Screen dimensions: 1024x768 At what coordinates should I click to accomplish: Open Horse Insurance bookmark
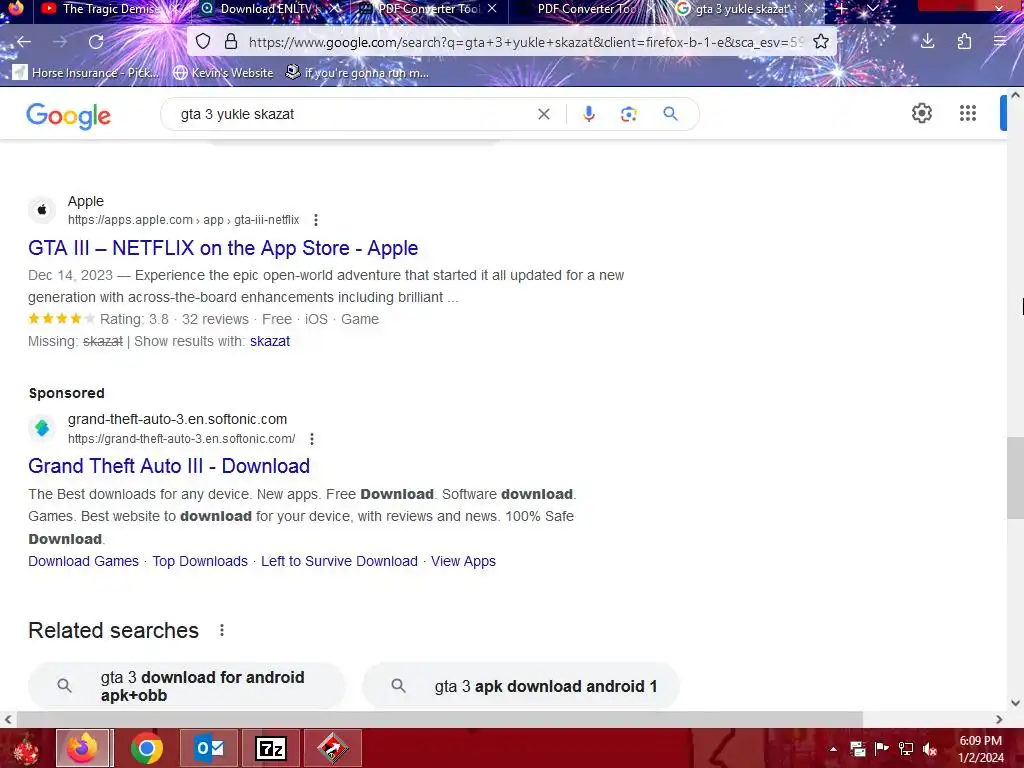(86, 72)
